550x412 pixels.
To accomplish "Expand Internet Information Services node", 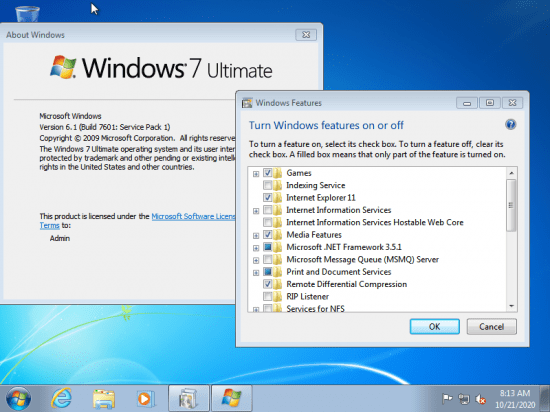I will (256, 211).
